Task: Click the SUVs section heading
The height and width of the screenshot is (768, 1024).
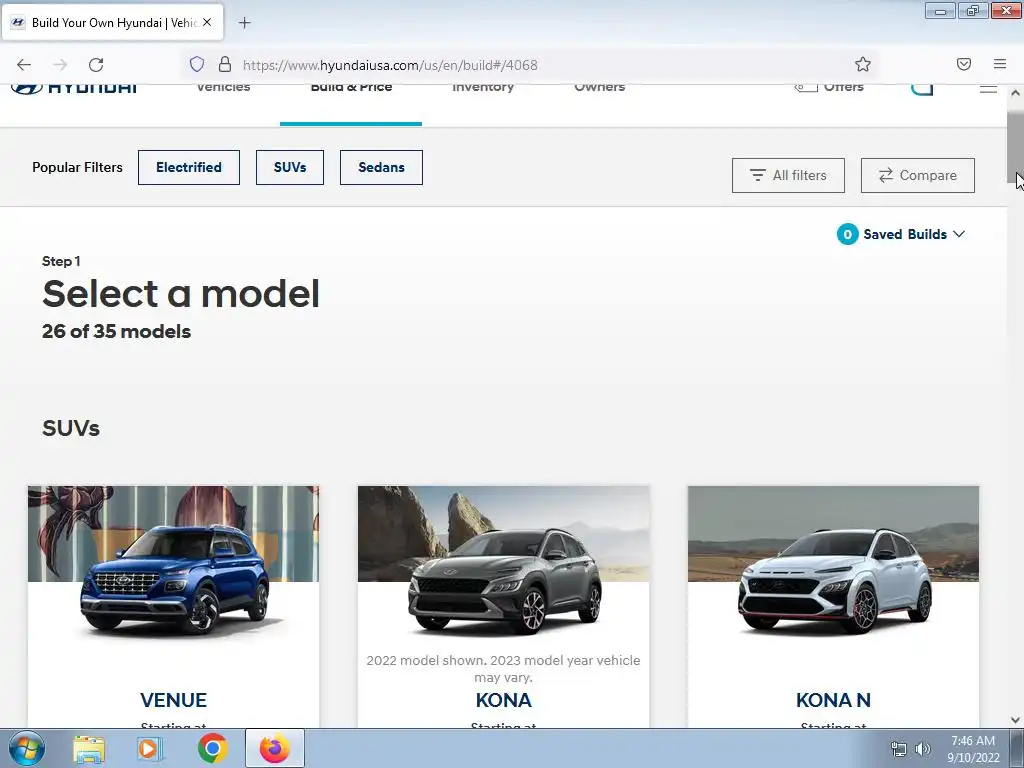Action: point(71,428)
